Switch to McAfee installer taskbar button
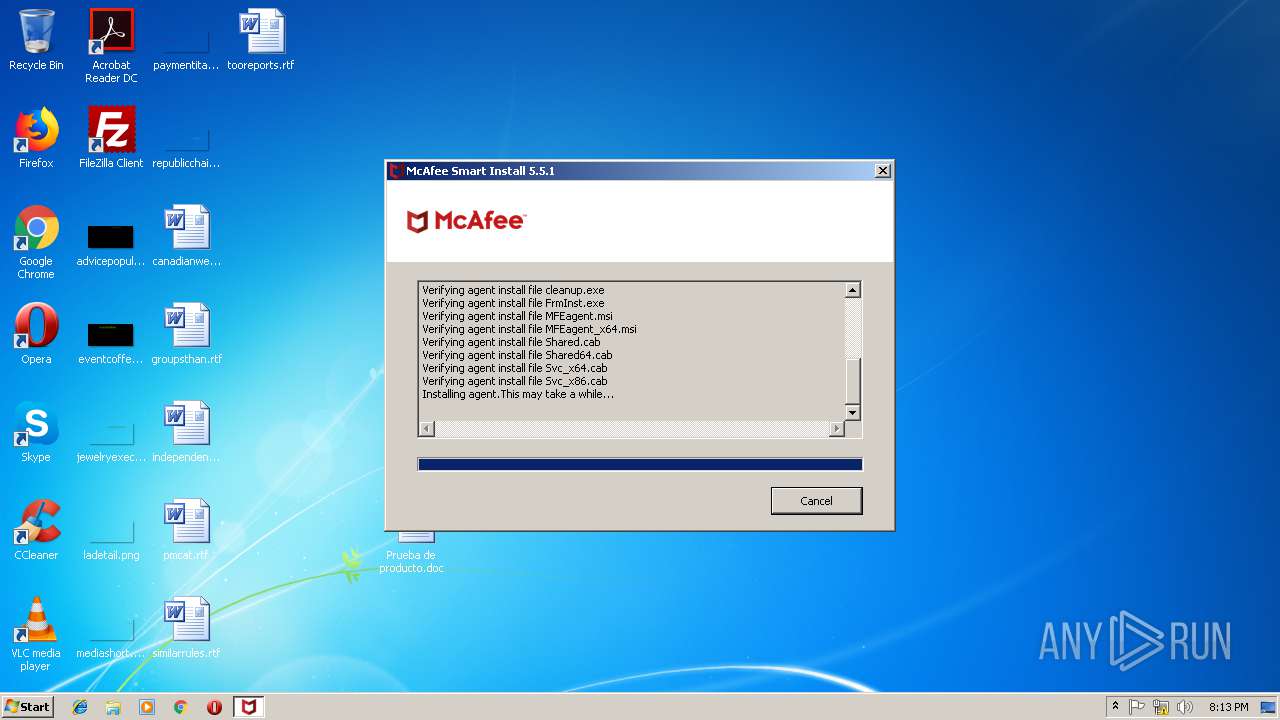This screenshot has width=1280, height=720. coord(249,707)
